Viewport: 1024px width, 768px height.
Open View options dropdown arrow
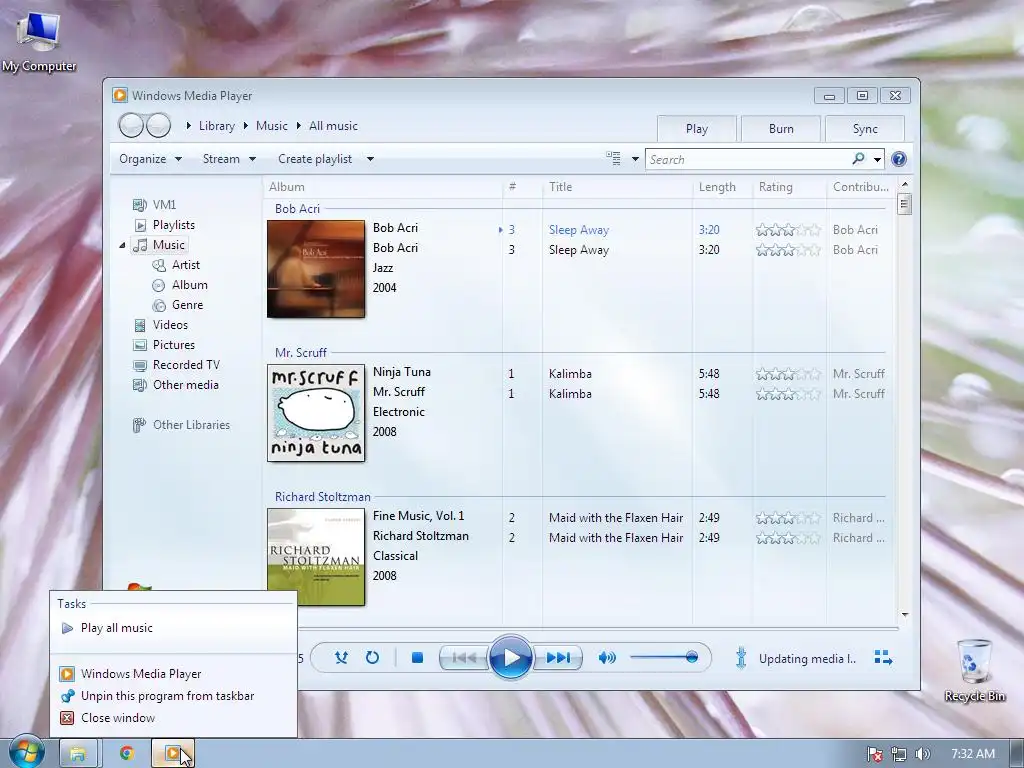click(x=635, y=159)
